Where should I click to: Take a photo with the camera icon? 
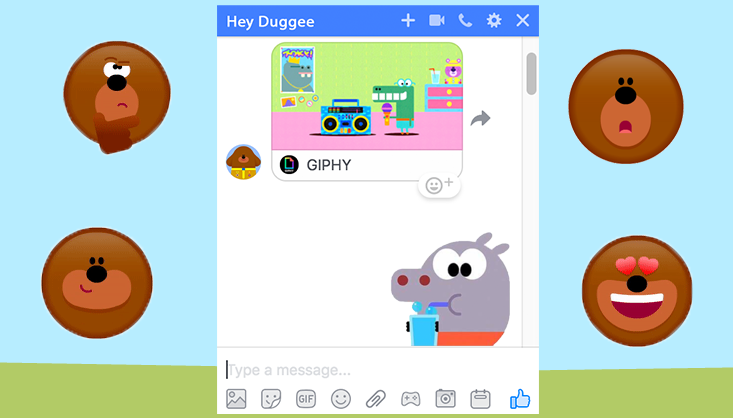click(446, 399)
